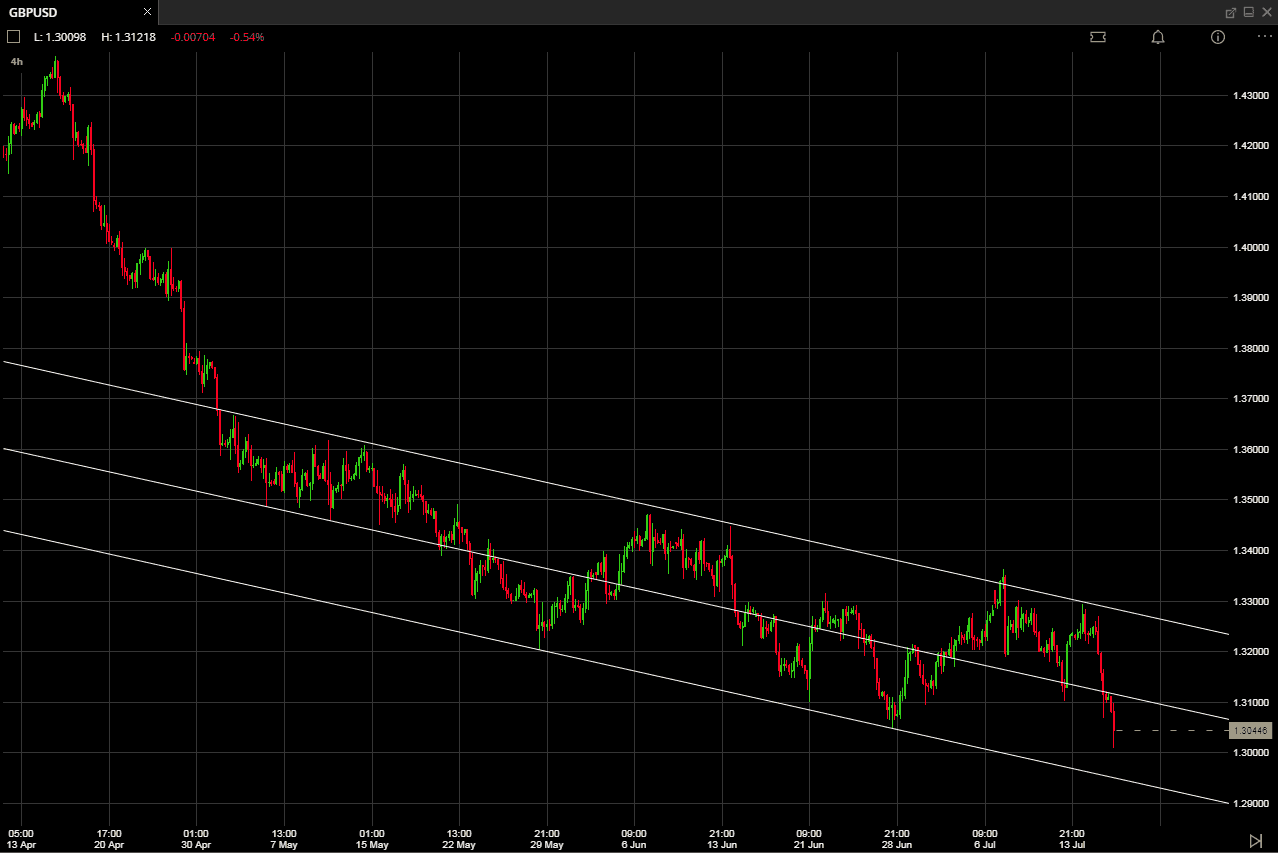The height and width of the screenshot is (853, 1278).
Task: Close the GBPUSD tab
Action: (x=148, y=13)
